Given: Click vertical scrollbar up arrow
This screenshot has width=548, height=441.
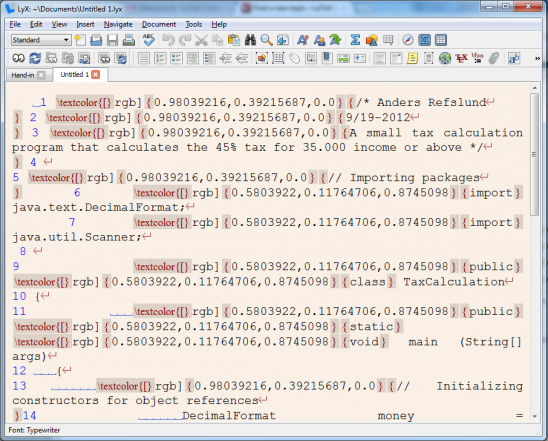Looking at the screenshot, I should pos(534,88).
